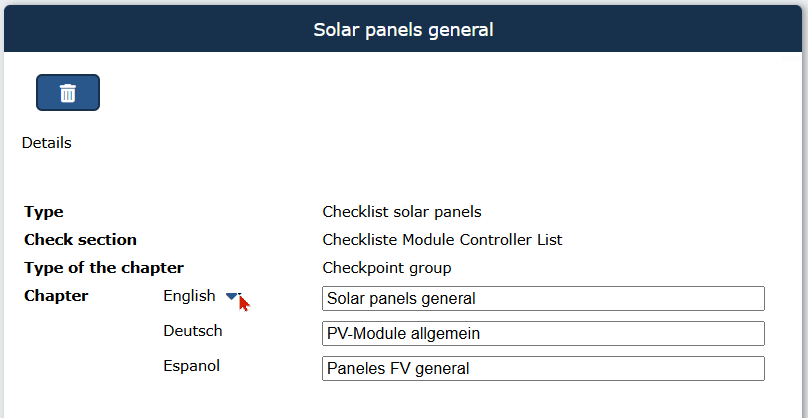Click the 'Checkpoint group' value text
The height and width of the screenshot is (418, 808).
click(387, 268)
